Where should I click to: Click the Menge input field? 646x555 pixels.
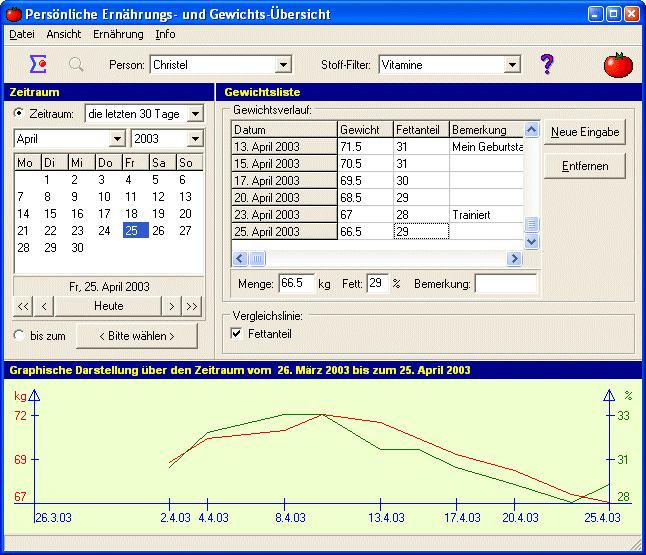pyautogui.click(x=296, y=283)
